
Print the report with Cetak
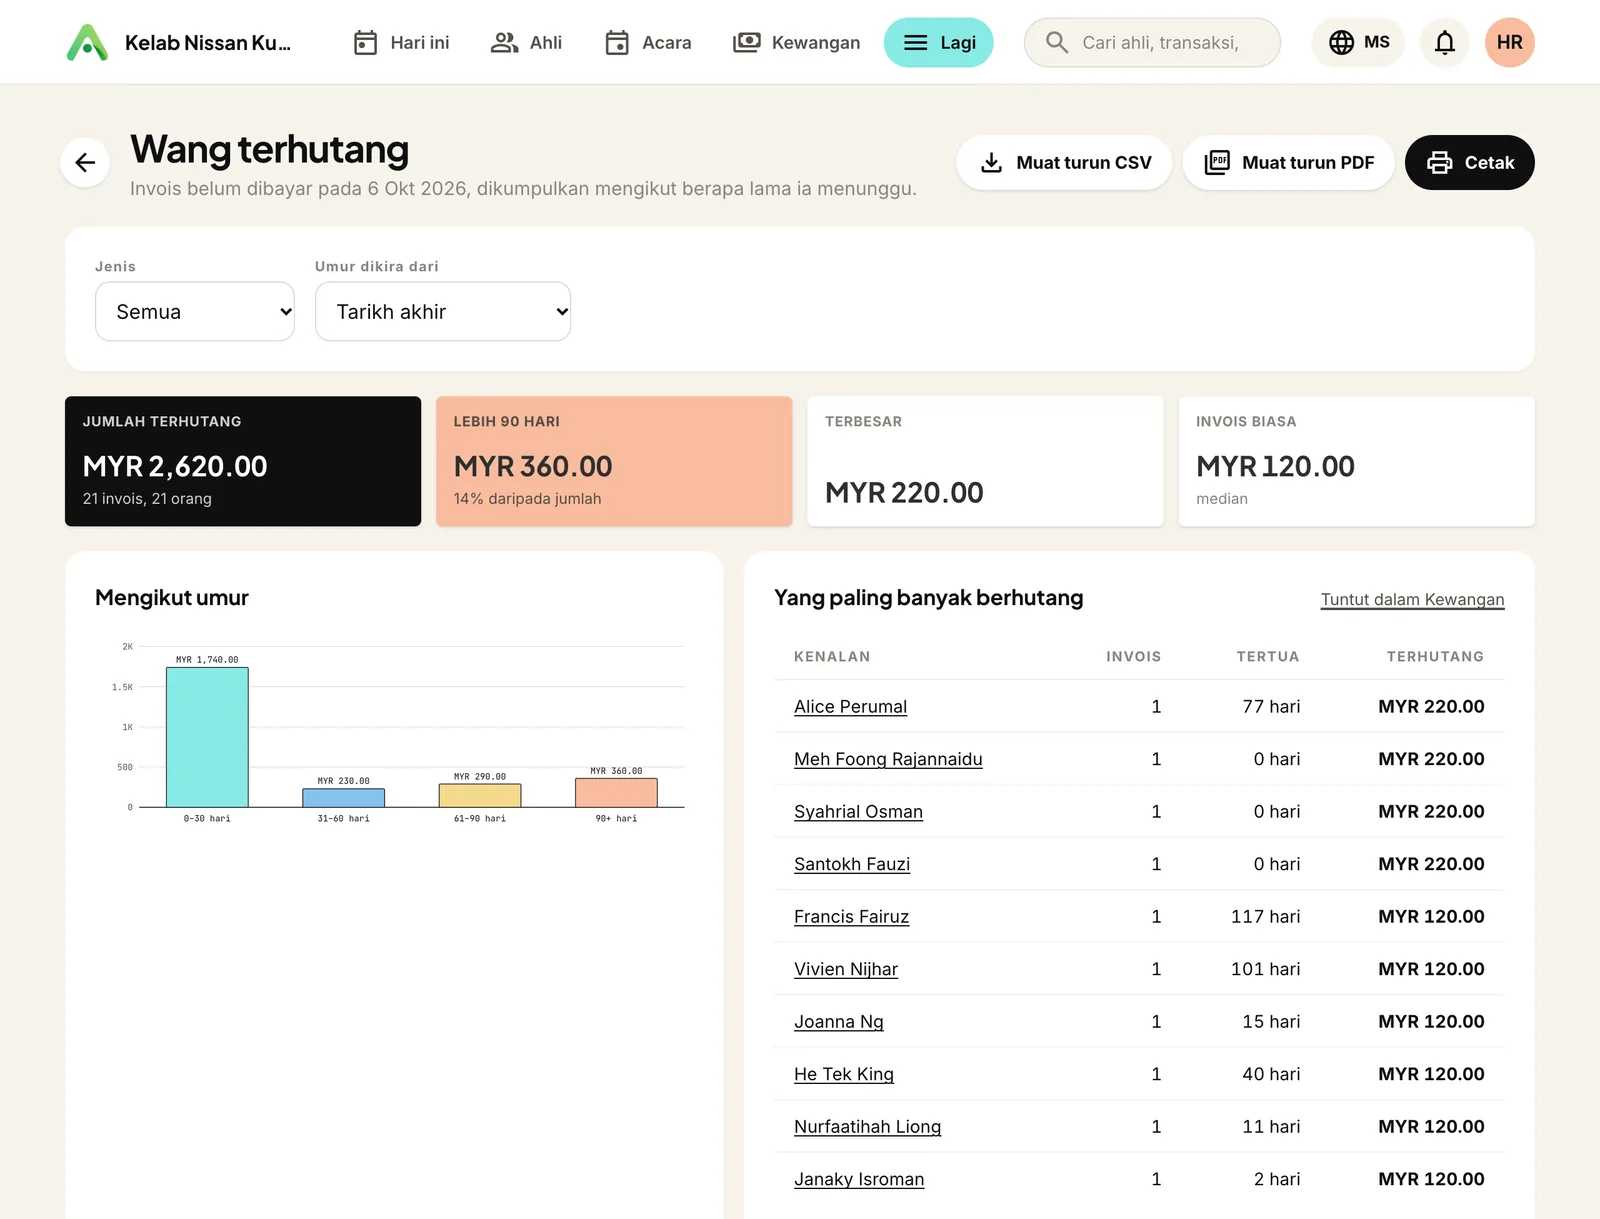click(x=1469, y=162)
